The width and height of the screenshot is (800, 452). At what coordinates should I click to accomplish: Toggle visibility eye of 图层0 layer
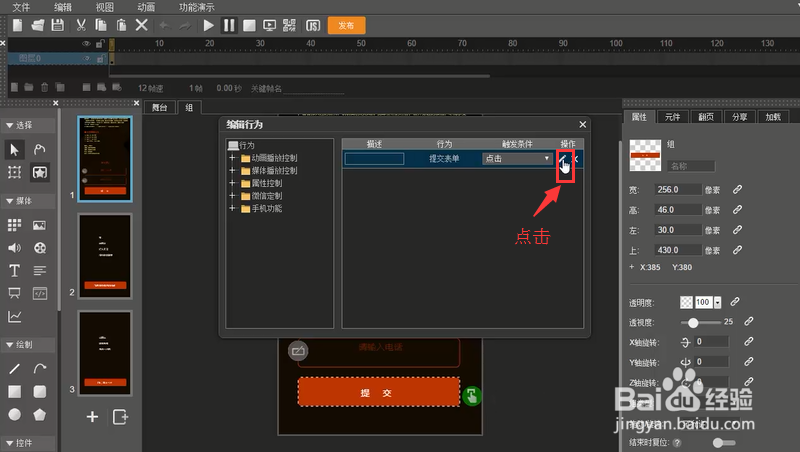86,59
